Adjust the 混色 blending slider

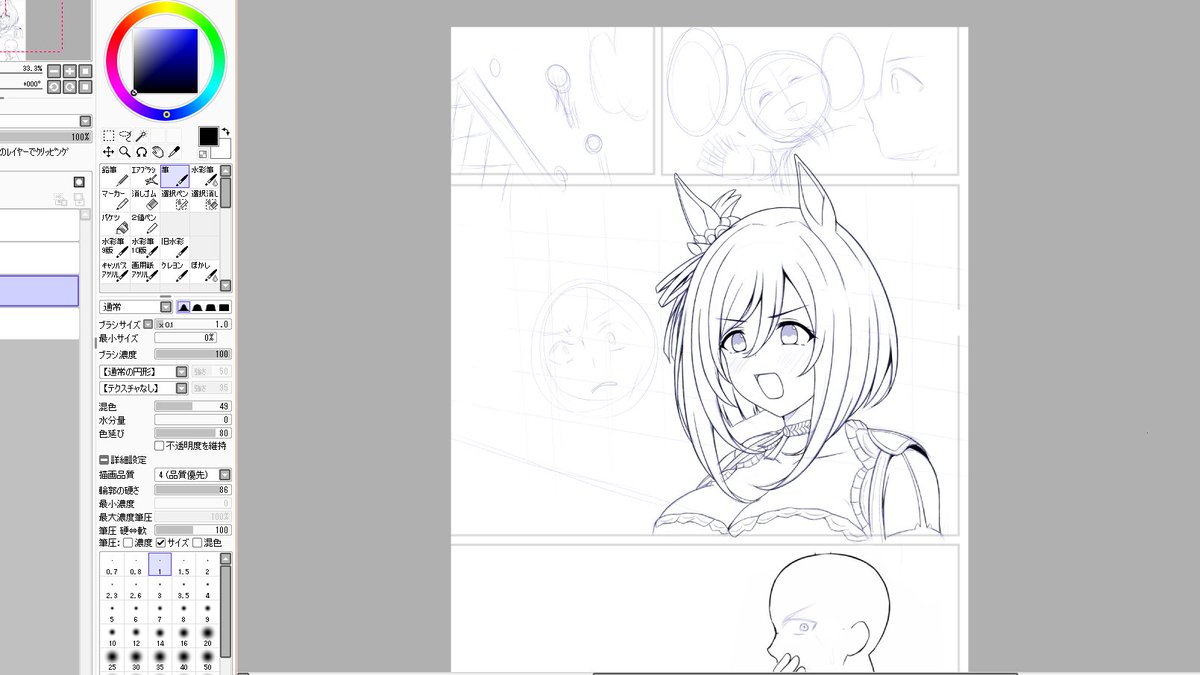(193, 406)
